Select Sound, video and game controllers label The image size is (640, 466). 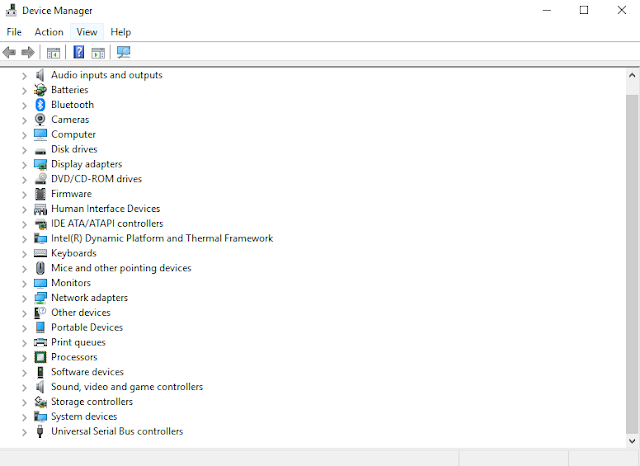point(127,387)
